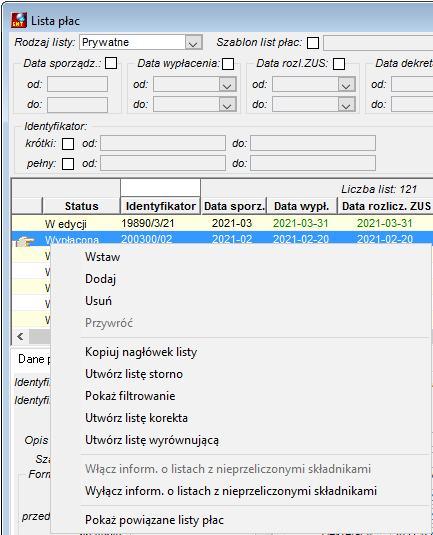Open the Rodzaj listy dropdown
The image size is (433, 535).
pos(193,43)
